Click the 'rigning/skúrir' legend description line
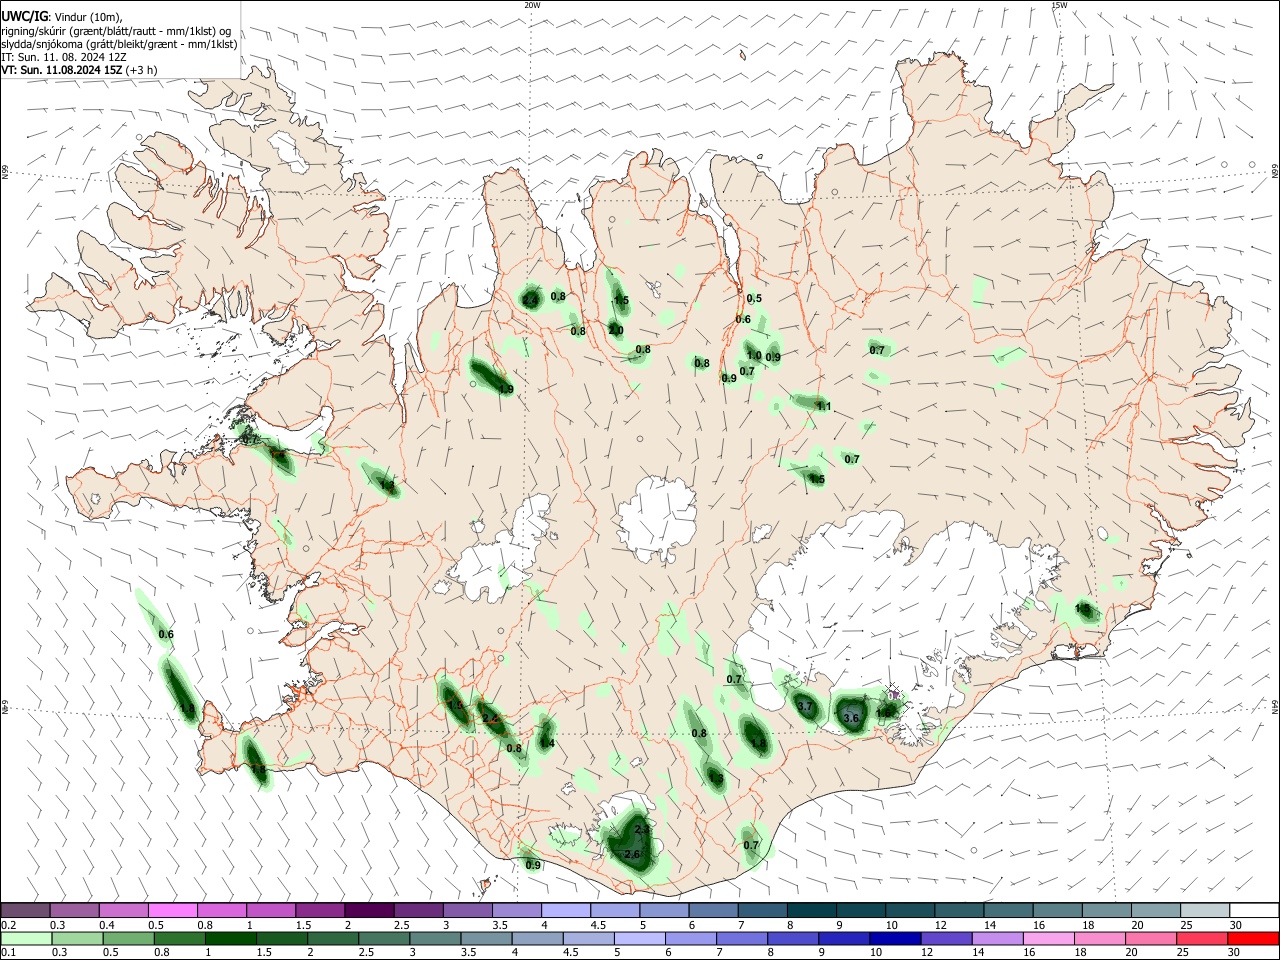The width and height of the screenshot is (1280, 960). (x=115, y=31)
